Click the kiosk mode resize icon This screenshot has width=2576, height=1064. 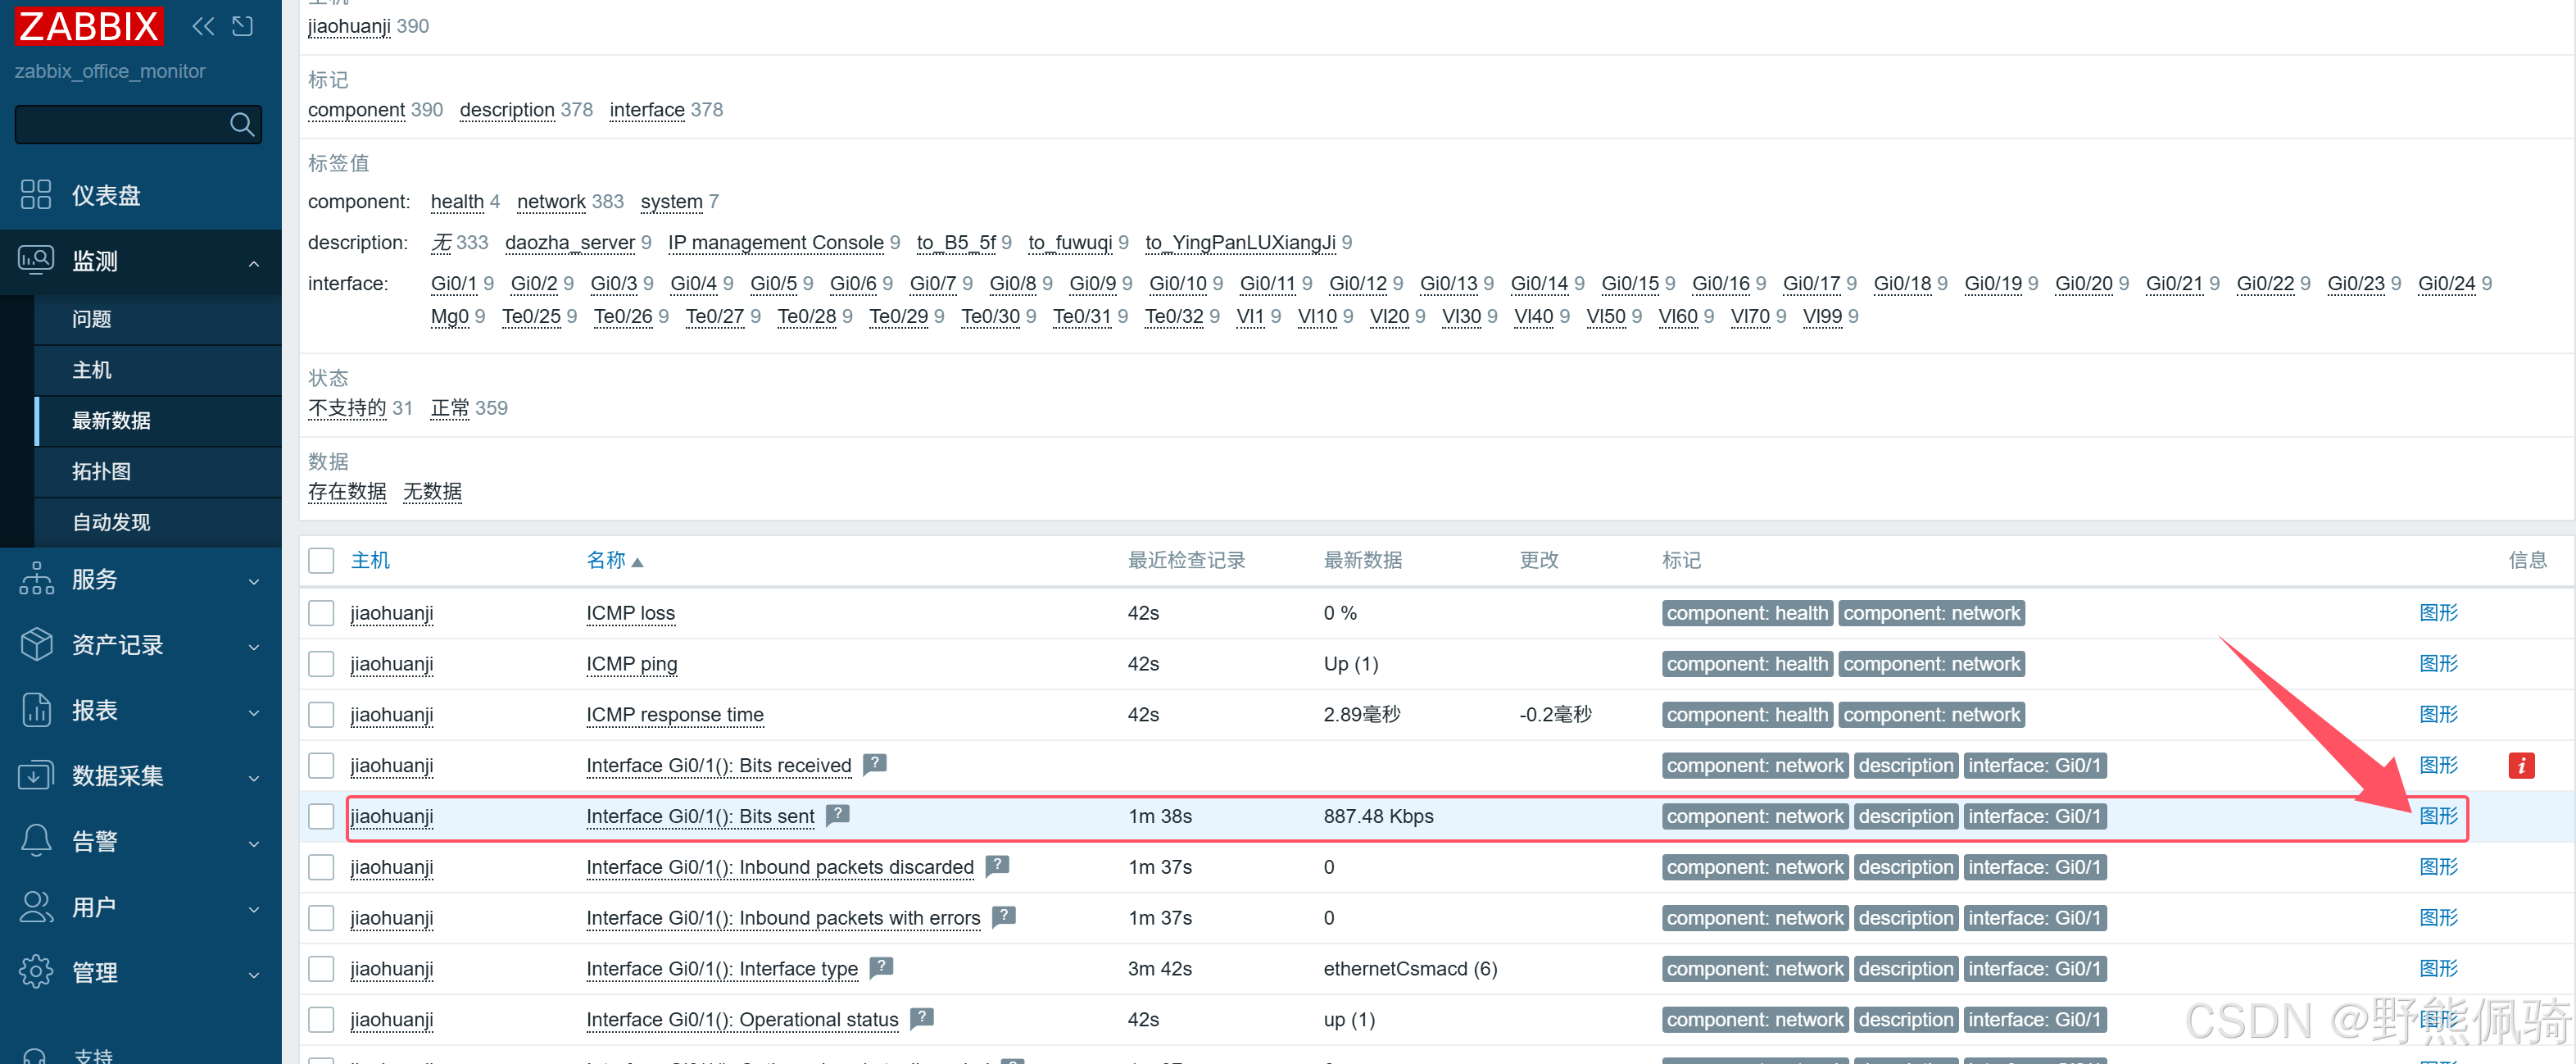(x=243, y=26)
